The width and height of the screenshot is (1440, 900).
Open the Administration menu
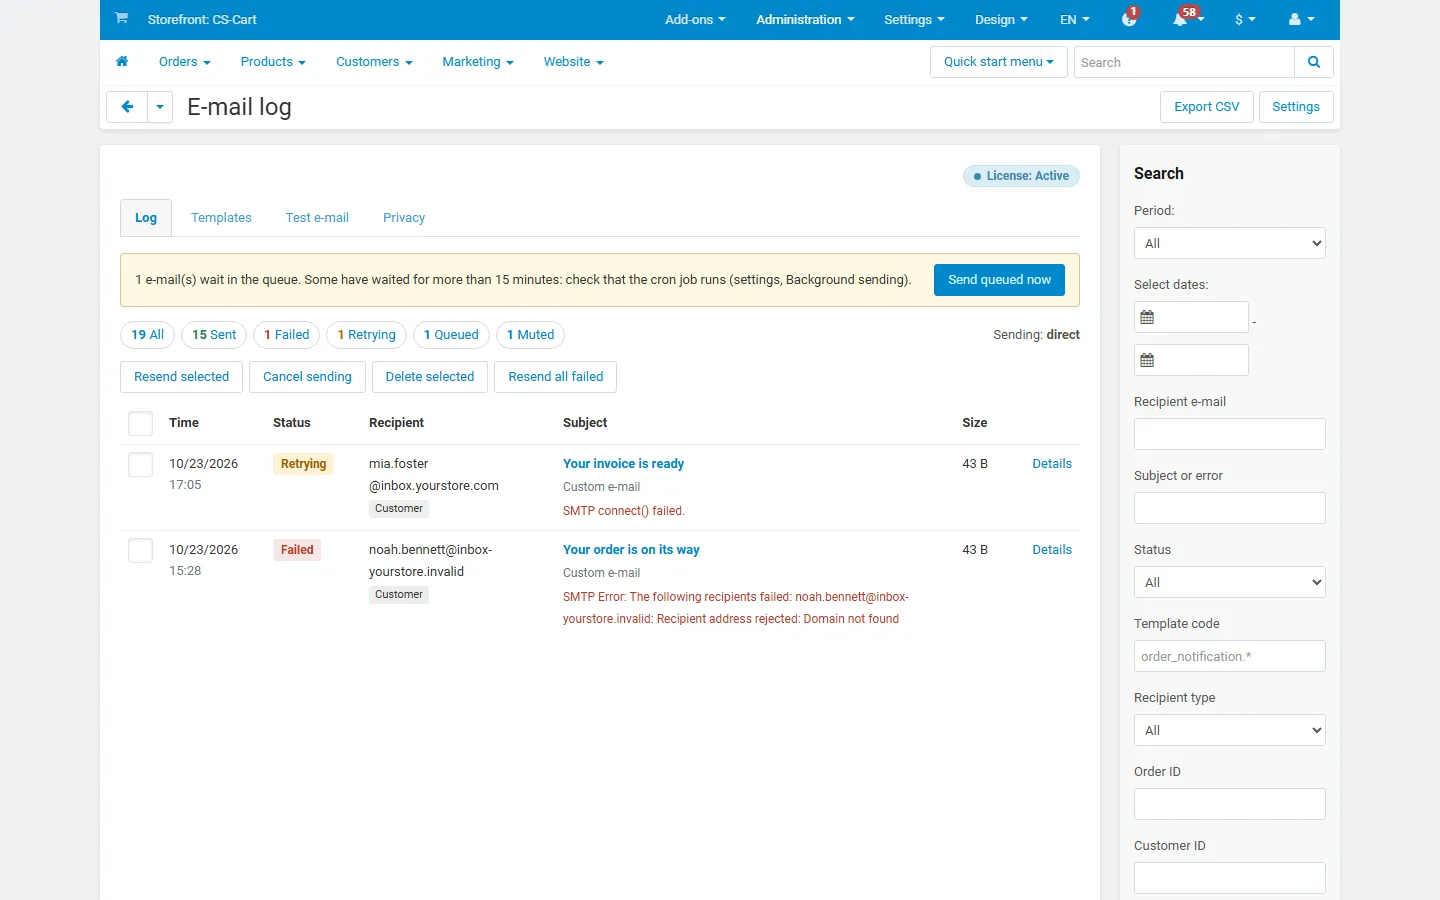805,19
